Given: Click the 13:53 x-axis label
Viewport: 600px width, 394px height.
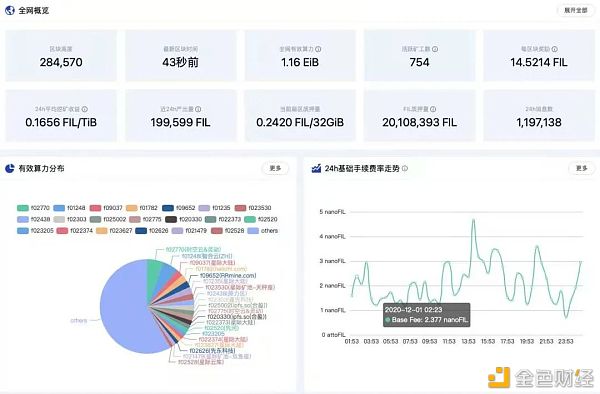Looking at the screenshot, I should [468, 341].
